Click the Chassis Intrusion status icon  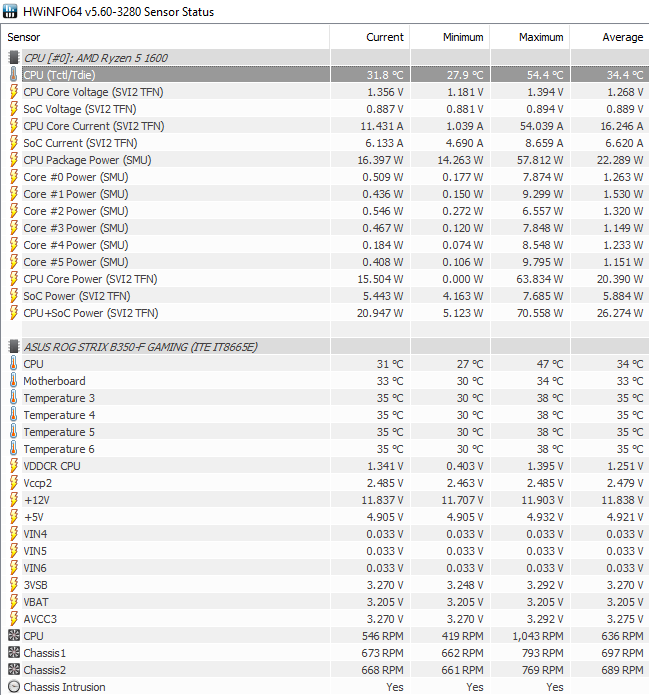(14, 687)
